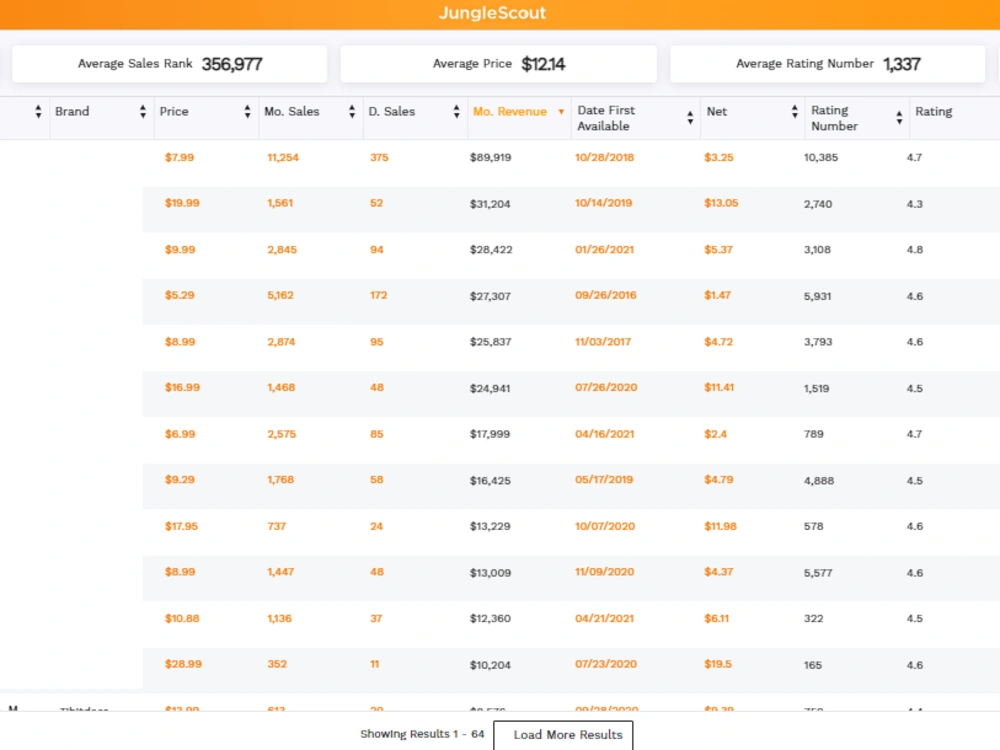1000x750 pixels.
Task: Click the Average Rating Number card
Action: [x=828, y=64]
